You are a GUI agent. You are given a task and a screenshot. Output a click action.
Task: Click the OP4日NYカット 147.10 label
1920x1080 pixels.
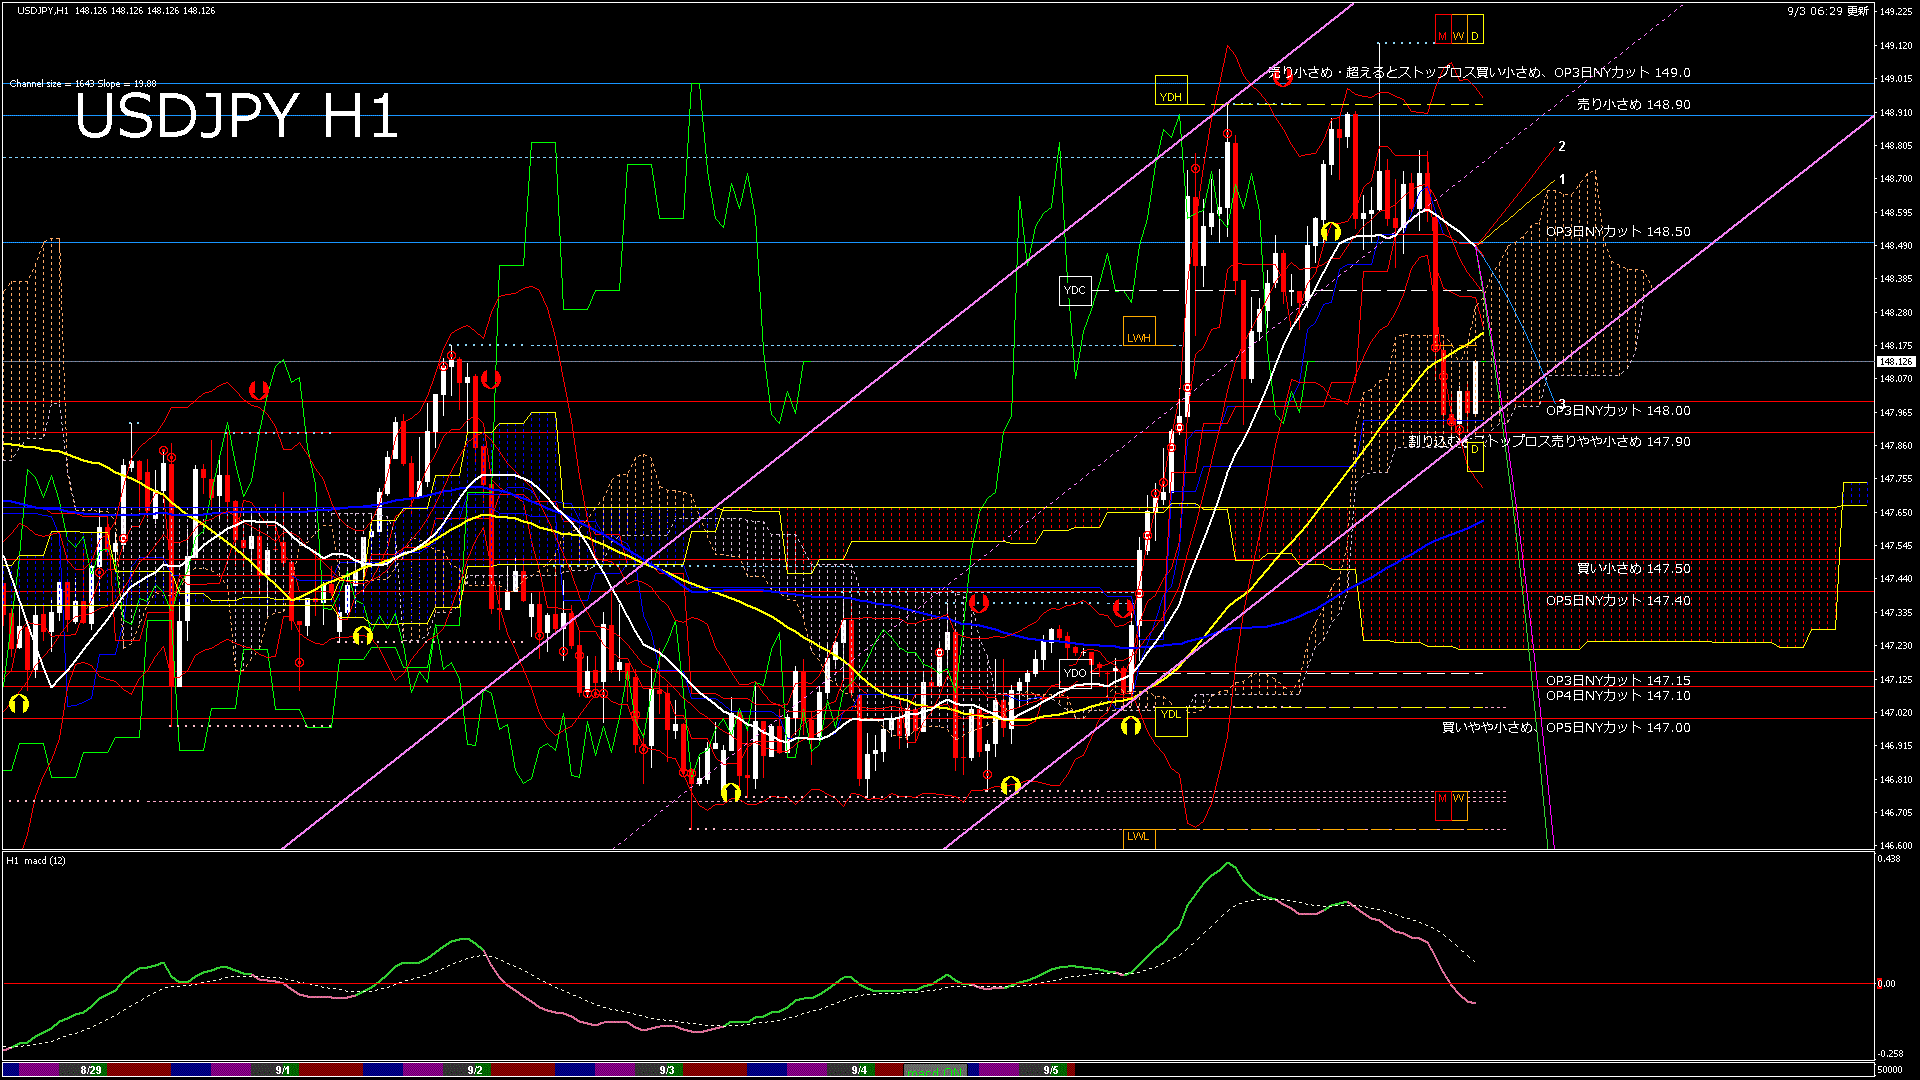[x=1618, y=695]
